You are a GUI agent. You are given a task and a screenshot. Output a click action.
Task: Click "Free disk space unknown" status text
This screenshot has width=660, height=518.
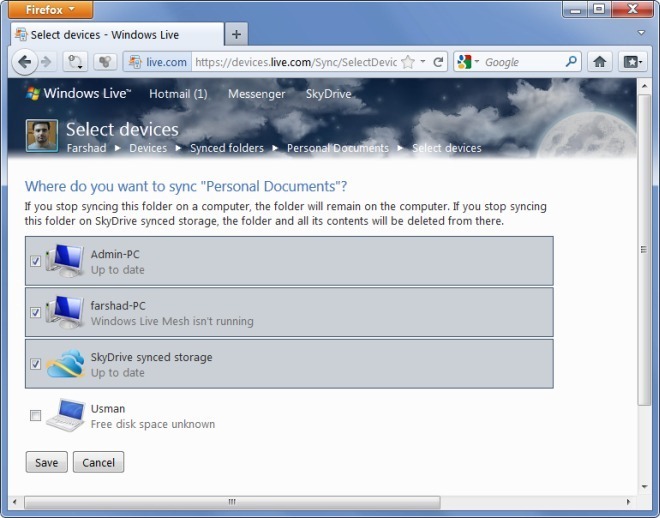pyautogui.click(x=153, y=424)
